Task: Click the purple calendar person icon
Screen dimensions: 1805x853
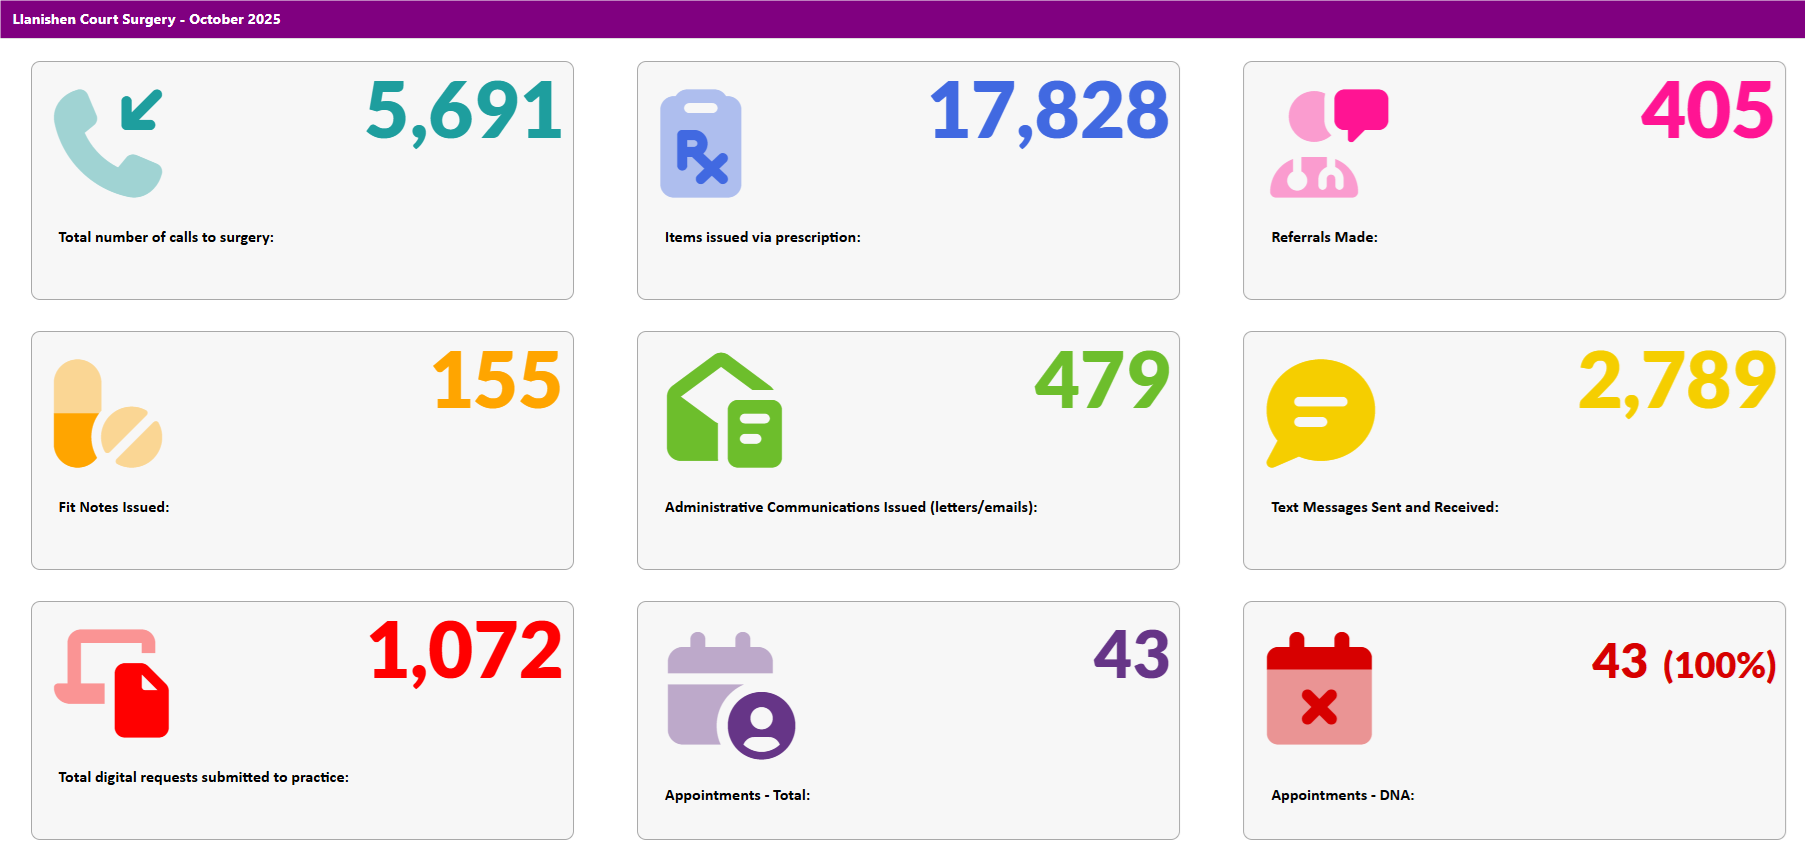Action: (x=731, y=696)
